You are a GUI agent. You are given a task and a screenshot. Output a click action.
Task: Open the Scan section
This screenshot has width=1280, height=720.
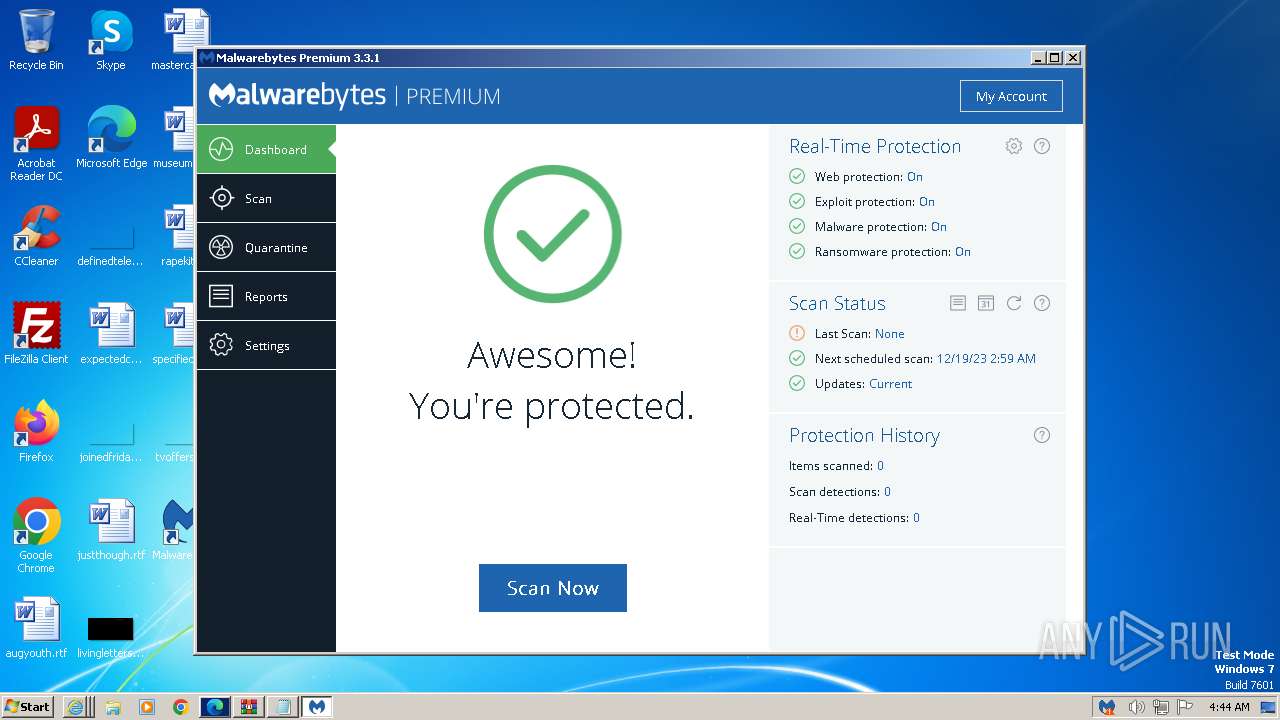coord(266,199)
